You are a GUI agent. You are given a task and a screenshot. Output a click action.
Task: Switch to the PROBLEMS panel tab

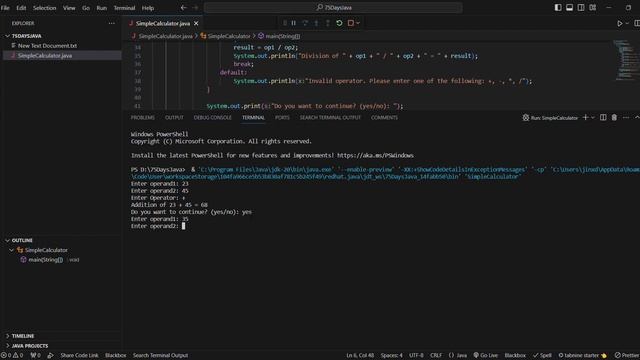(x=142, y=118)
